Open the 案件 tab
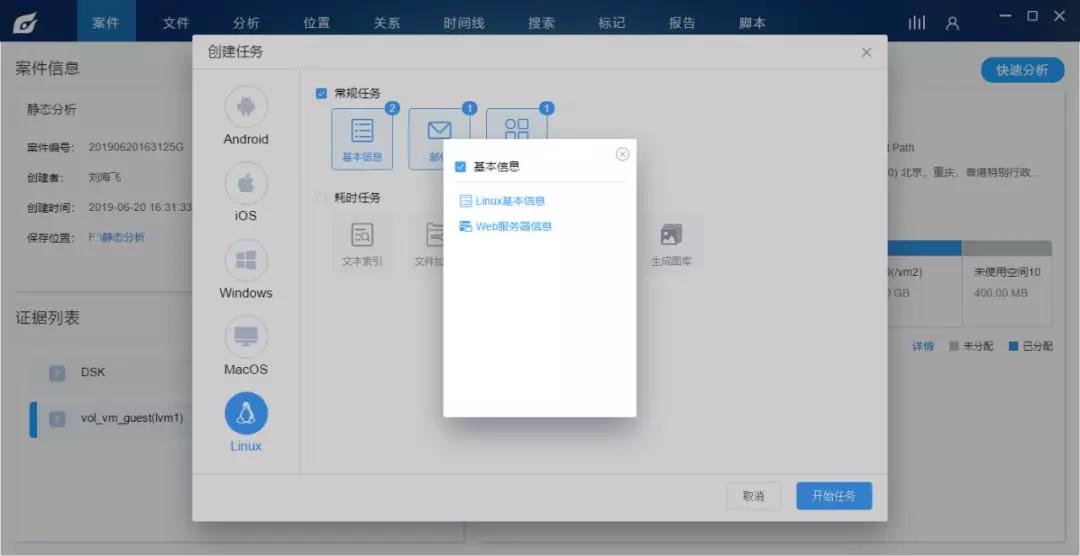 tap(106, 23)
